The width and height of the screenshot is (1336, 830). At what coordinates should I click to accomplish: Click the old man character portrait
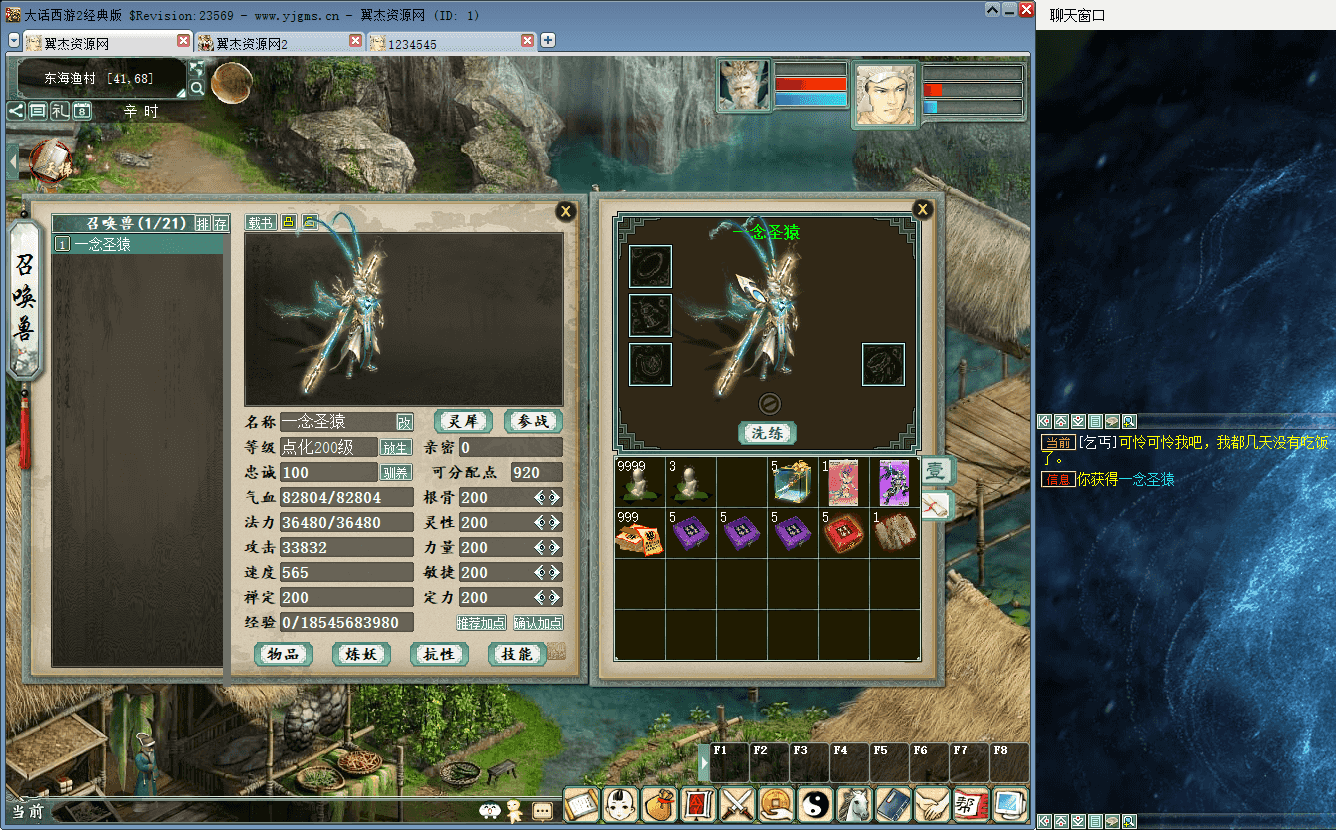744,85
